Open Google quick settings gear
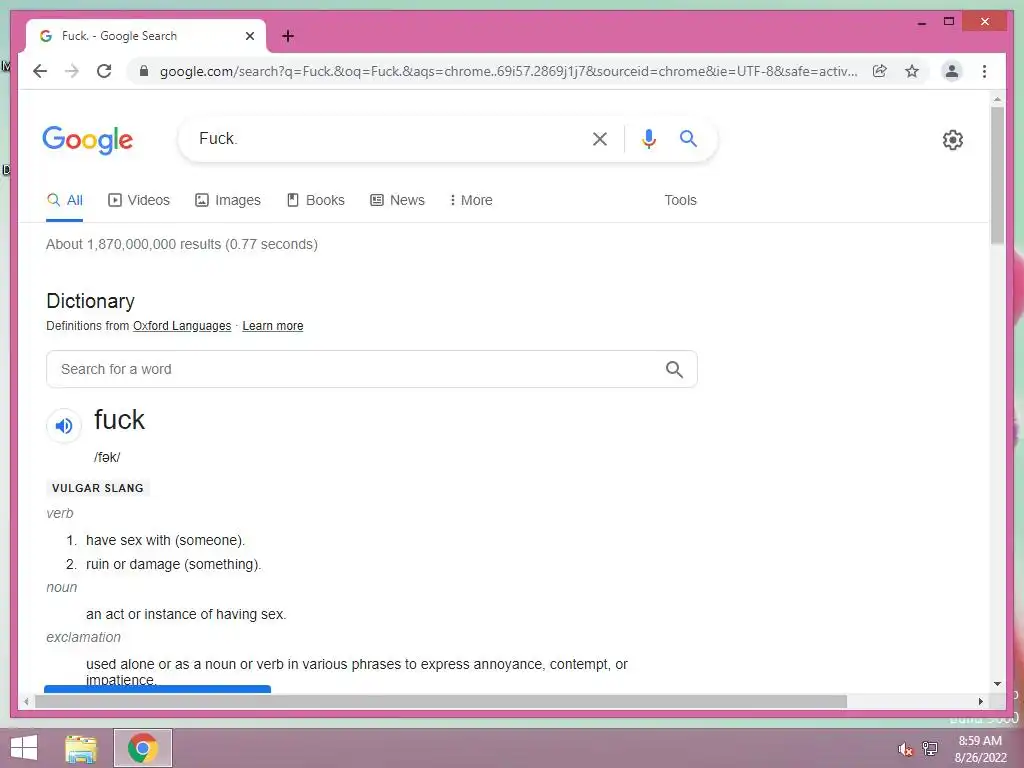Screen dimensions: 1024x768 pyautogui.click(x=952, y=140)
